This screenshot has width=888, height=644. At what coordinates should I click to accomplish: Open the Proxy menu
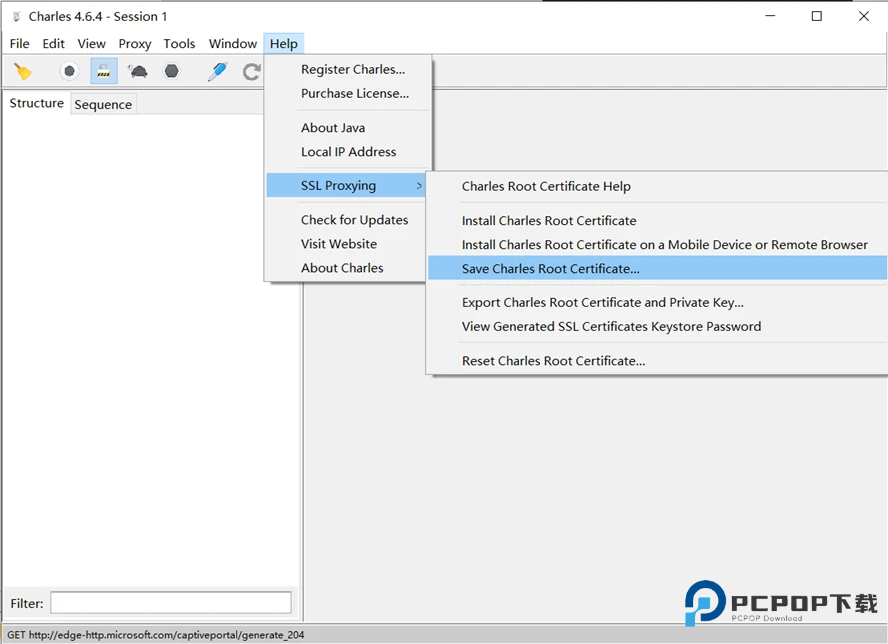(x=135, y=43)
